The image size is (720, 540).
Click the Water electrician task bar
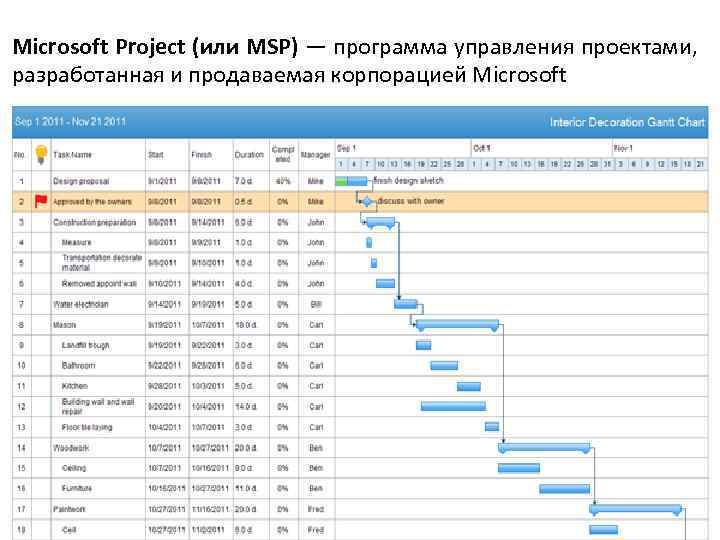406,304
